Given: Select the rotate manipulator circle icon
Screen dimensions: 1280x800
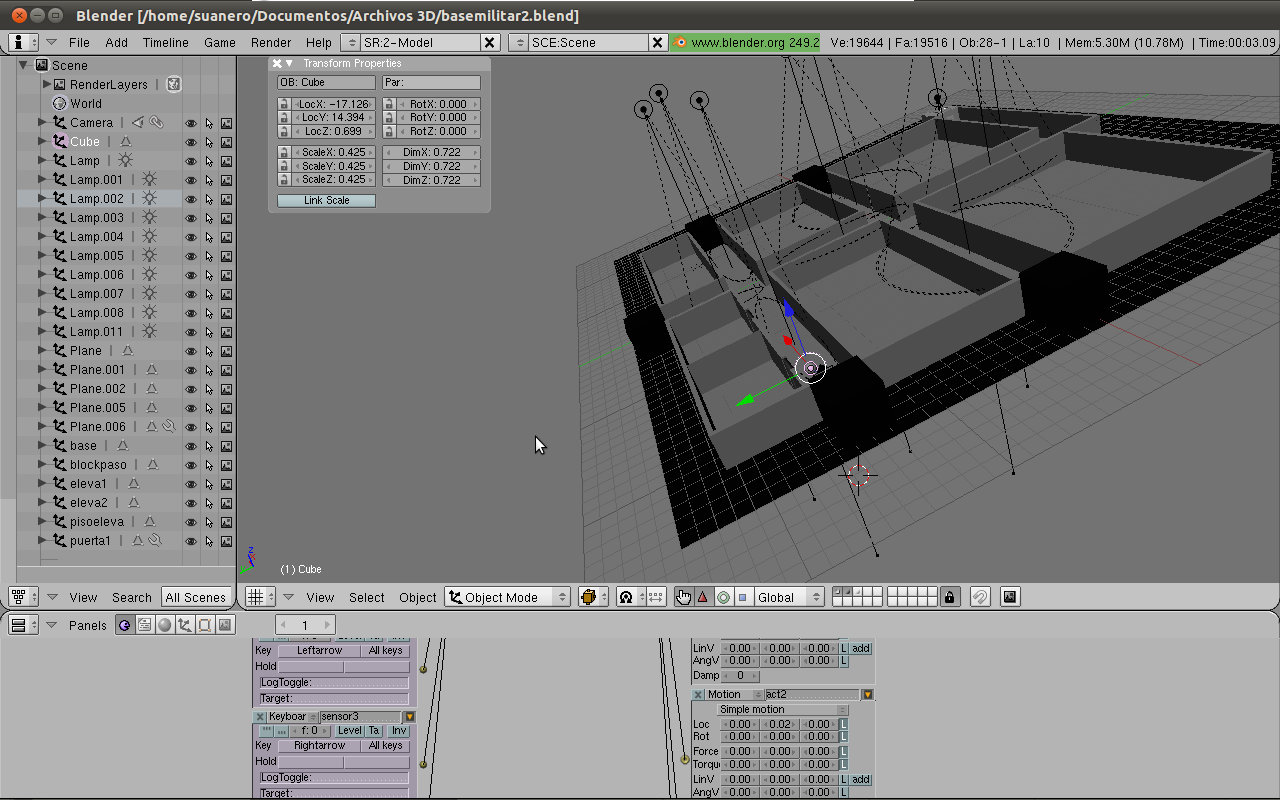Looking at the screenshot, I should point(723,597).
